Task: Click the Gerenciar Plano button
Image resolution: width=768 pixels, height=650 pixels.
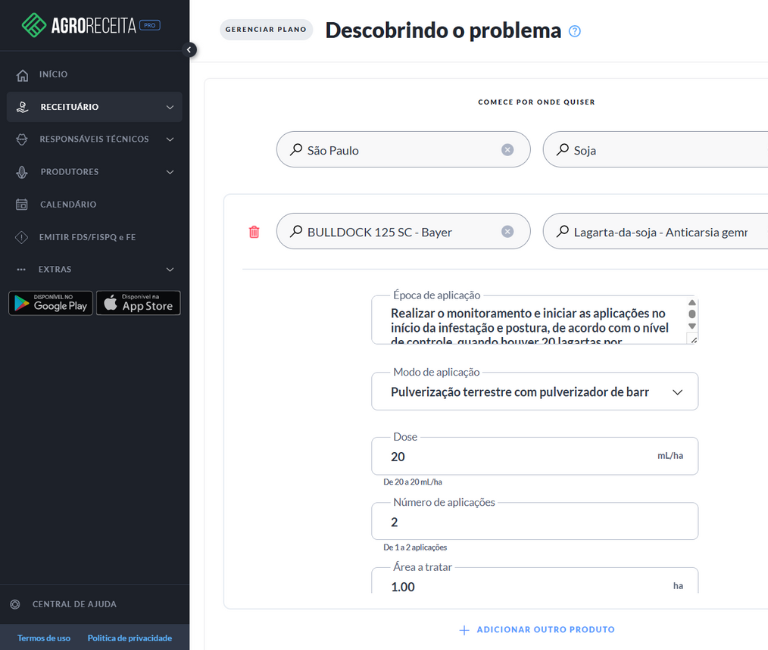Action: [x=266, y=30]
